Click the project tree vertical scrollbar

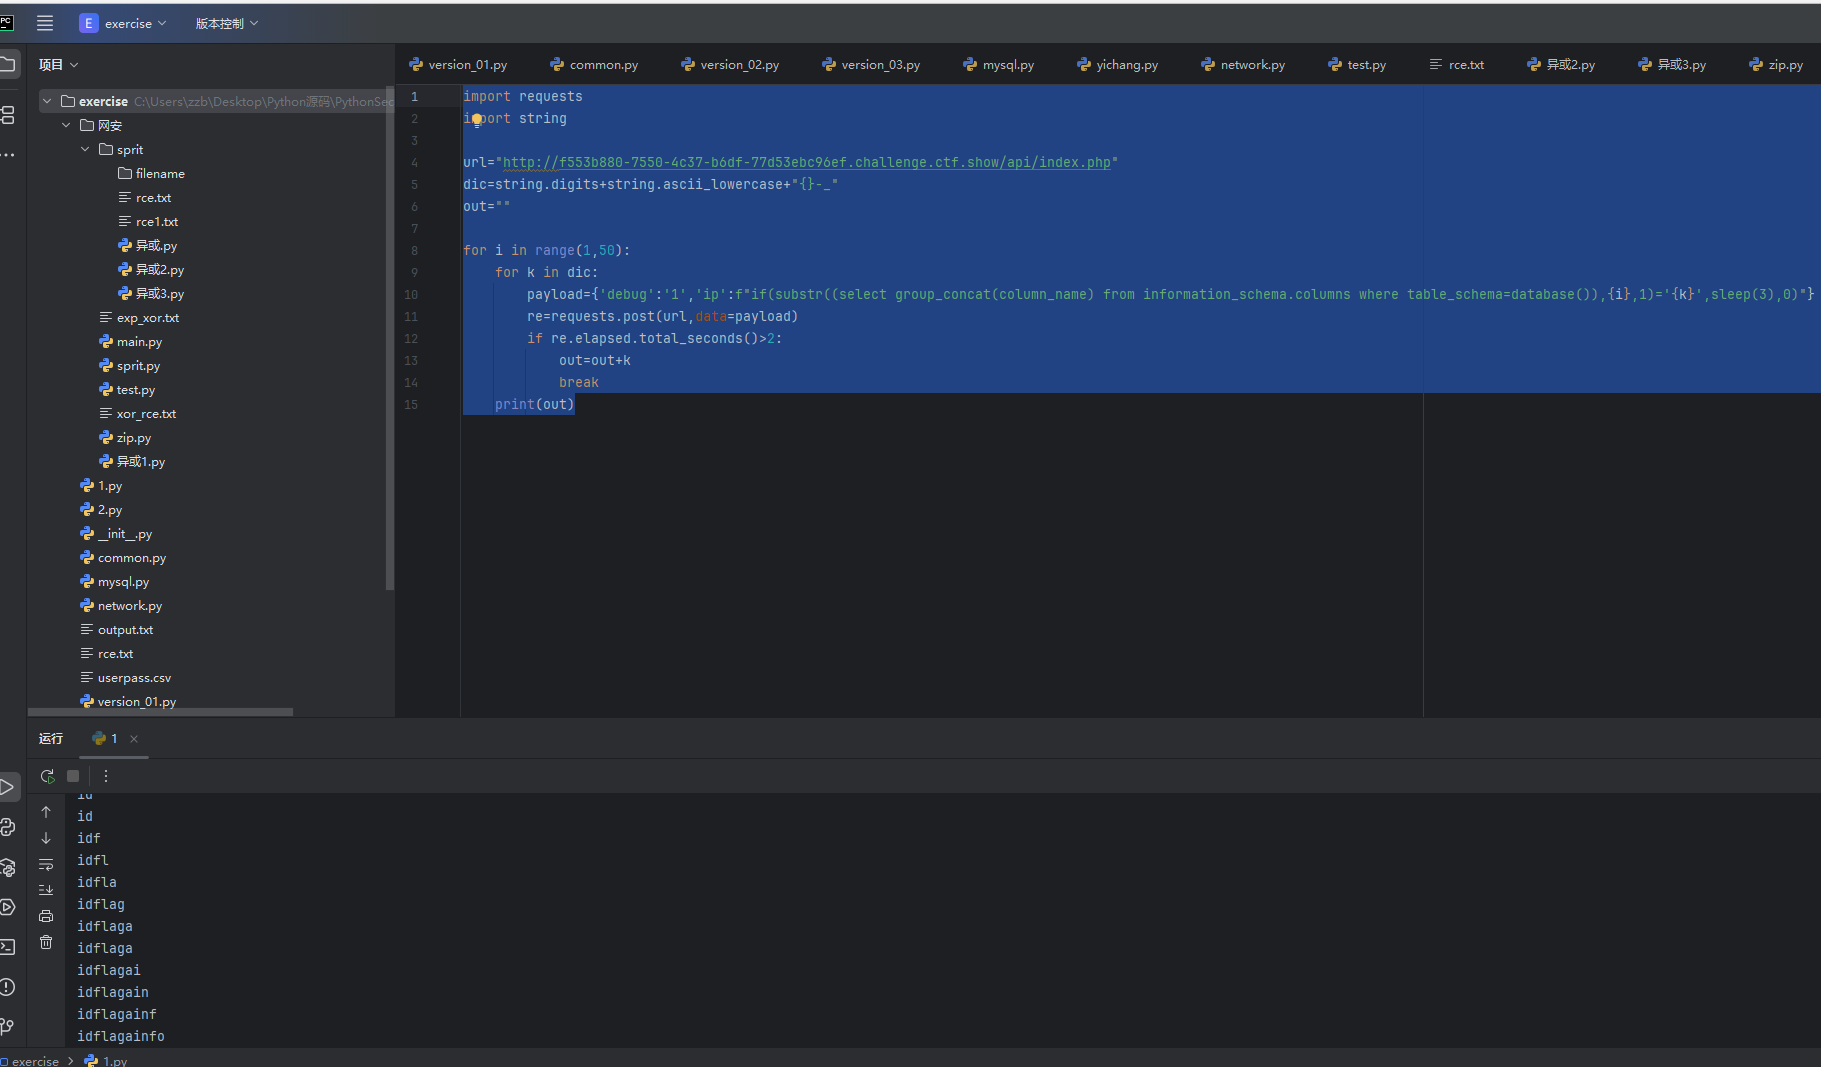click(x=390, y=340)
